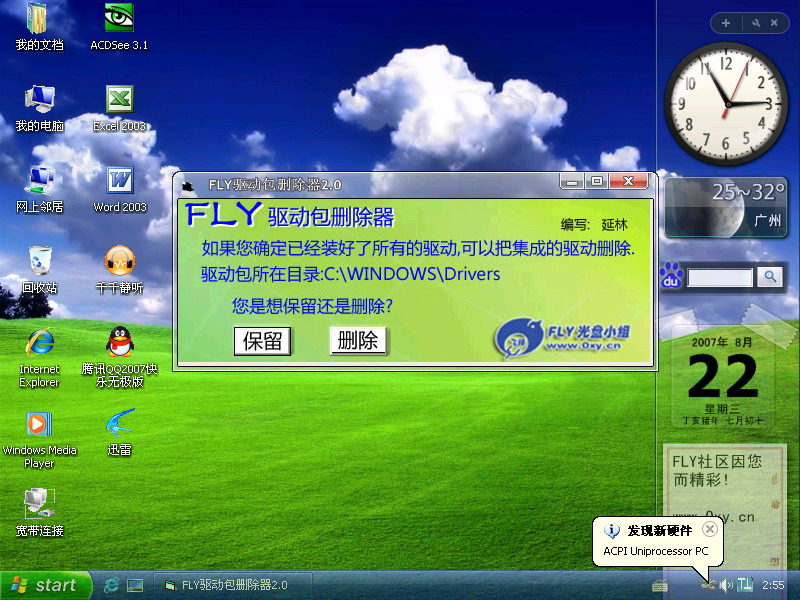Dismiss the 发现新硬件 balloon notification
This screenshot has height=600, width=800.
(710, 529)
